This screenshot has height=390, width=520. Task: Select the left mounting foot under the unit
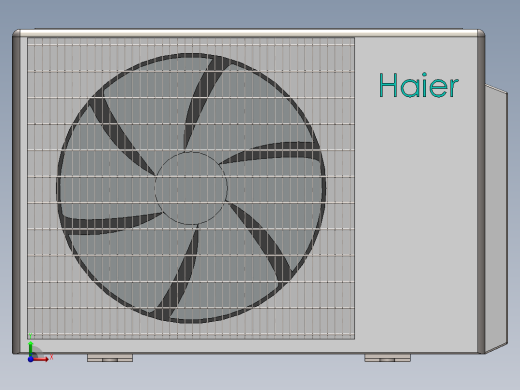110,358
